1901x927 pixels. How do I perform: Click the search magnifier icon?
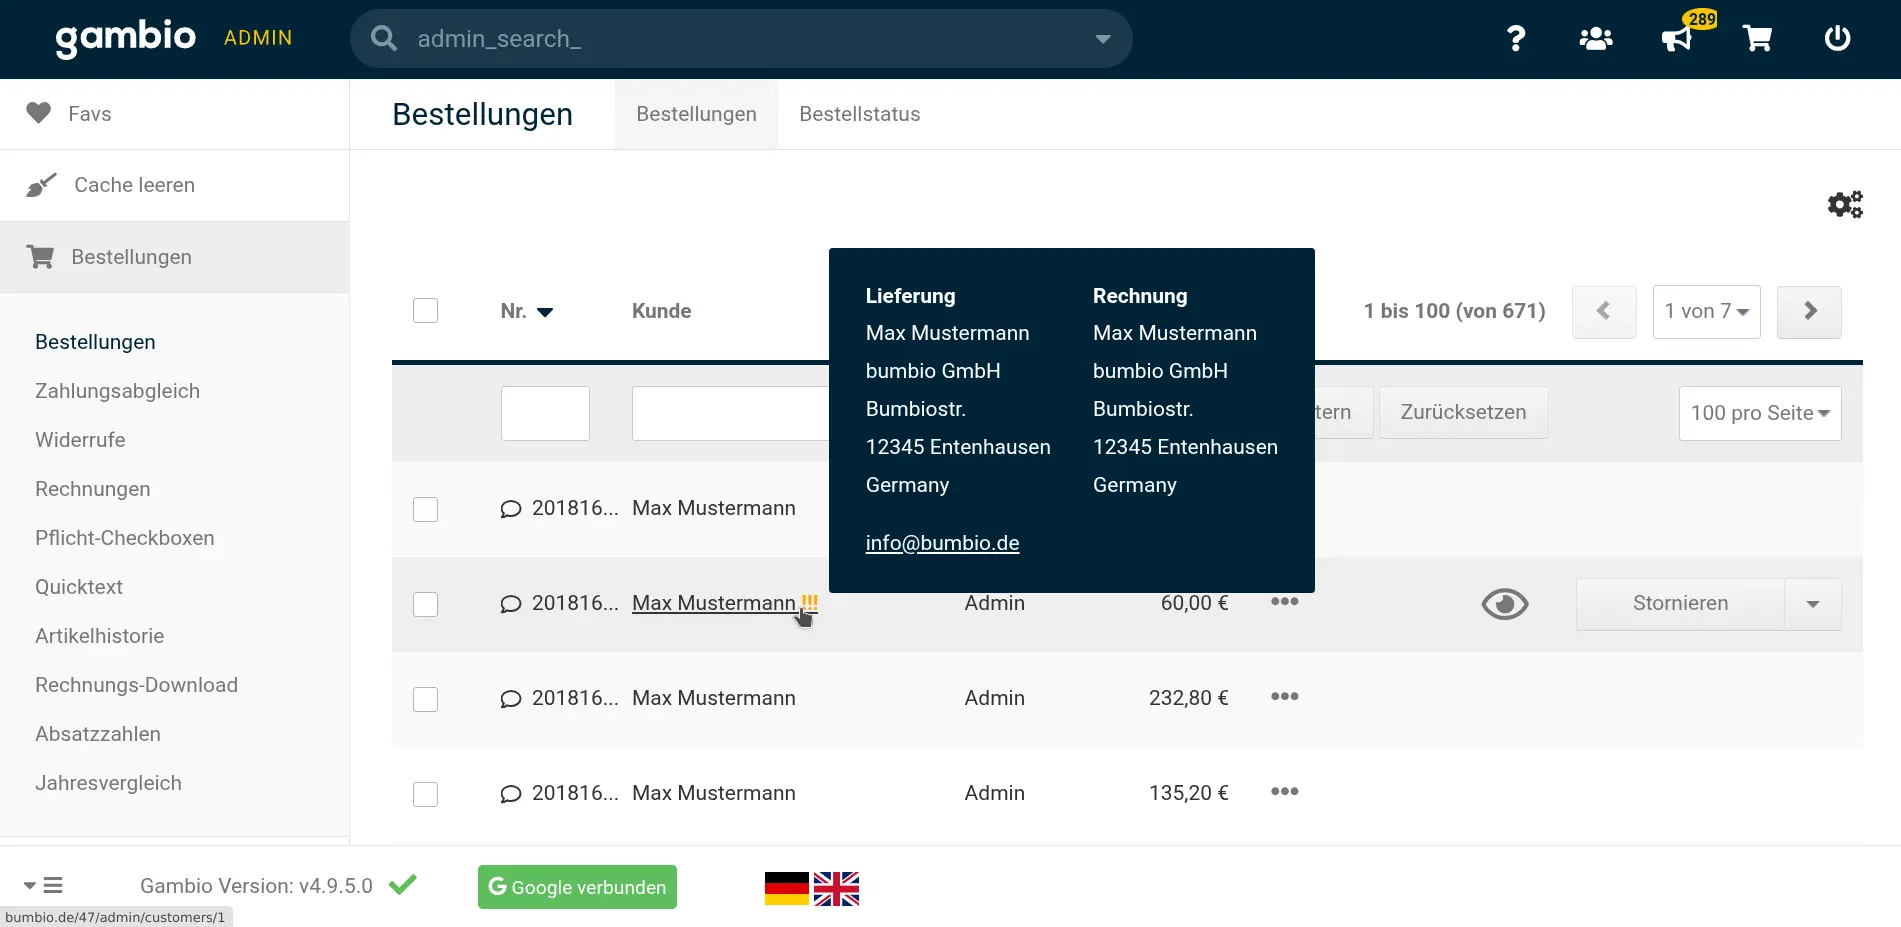(x=384, y=38)
